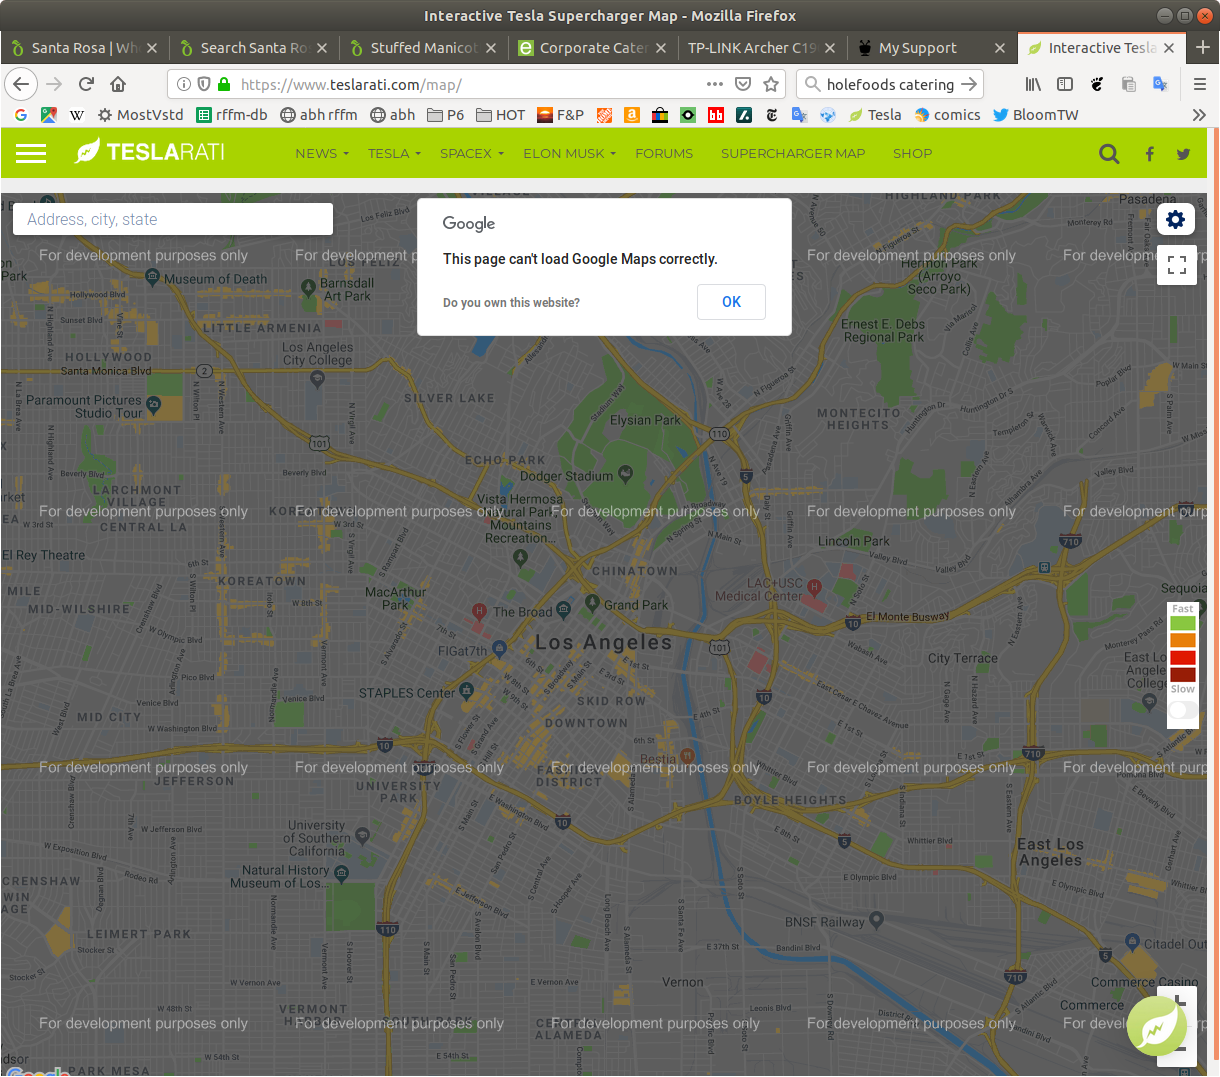Open map settings gear
The height and width of the screenshot is (1077, 1220).
coord(1176,220)
